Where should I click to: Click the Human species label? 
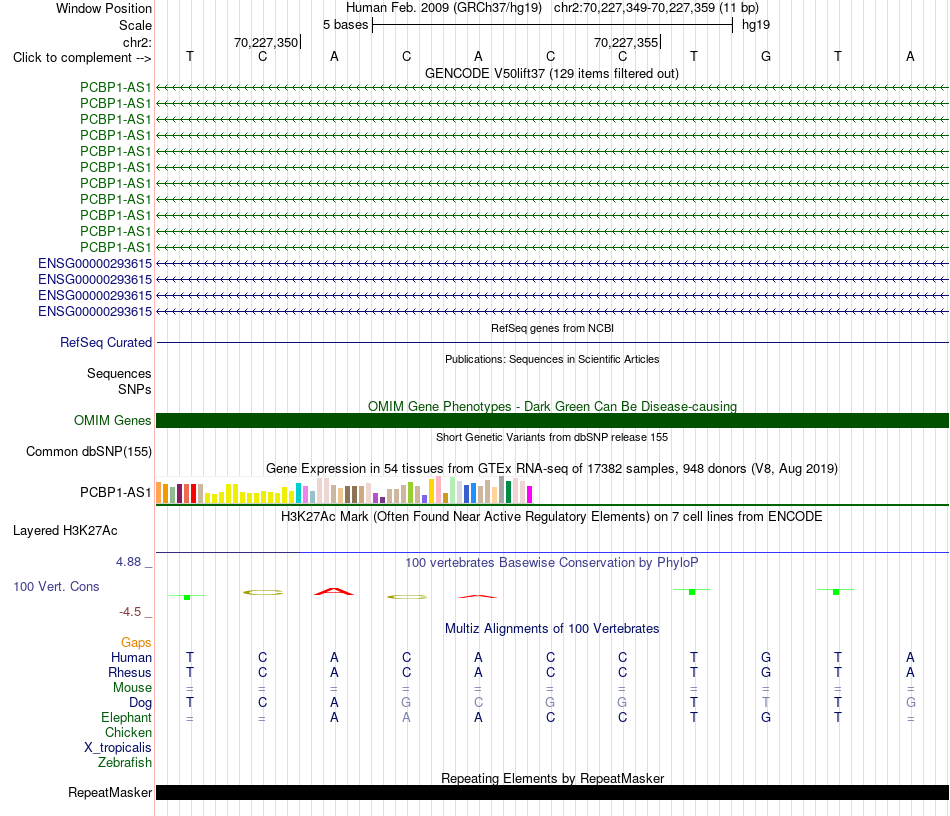(x=131, y=657)
